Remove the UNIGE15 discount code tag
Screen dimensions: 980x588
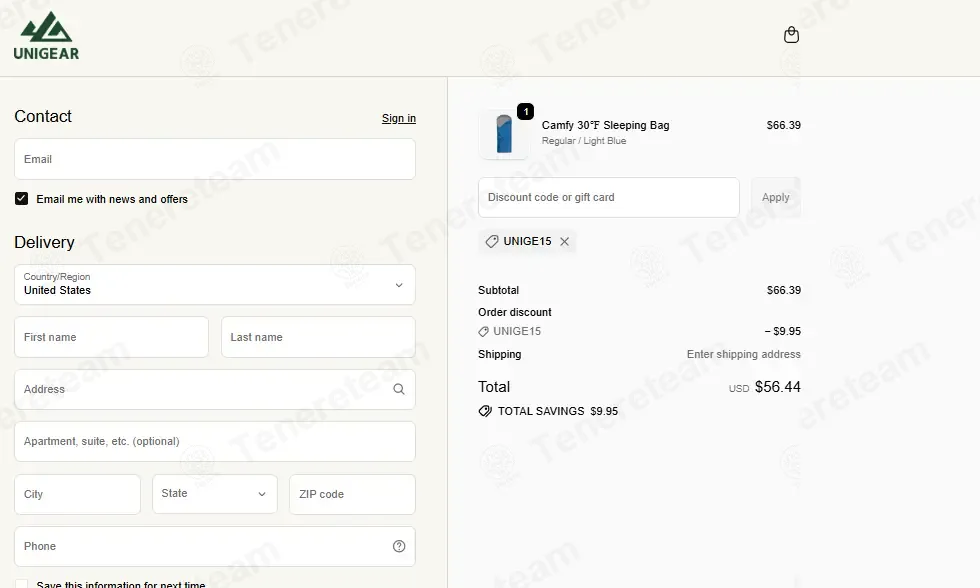pos(564,241)
